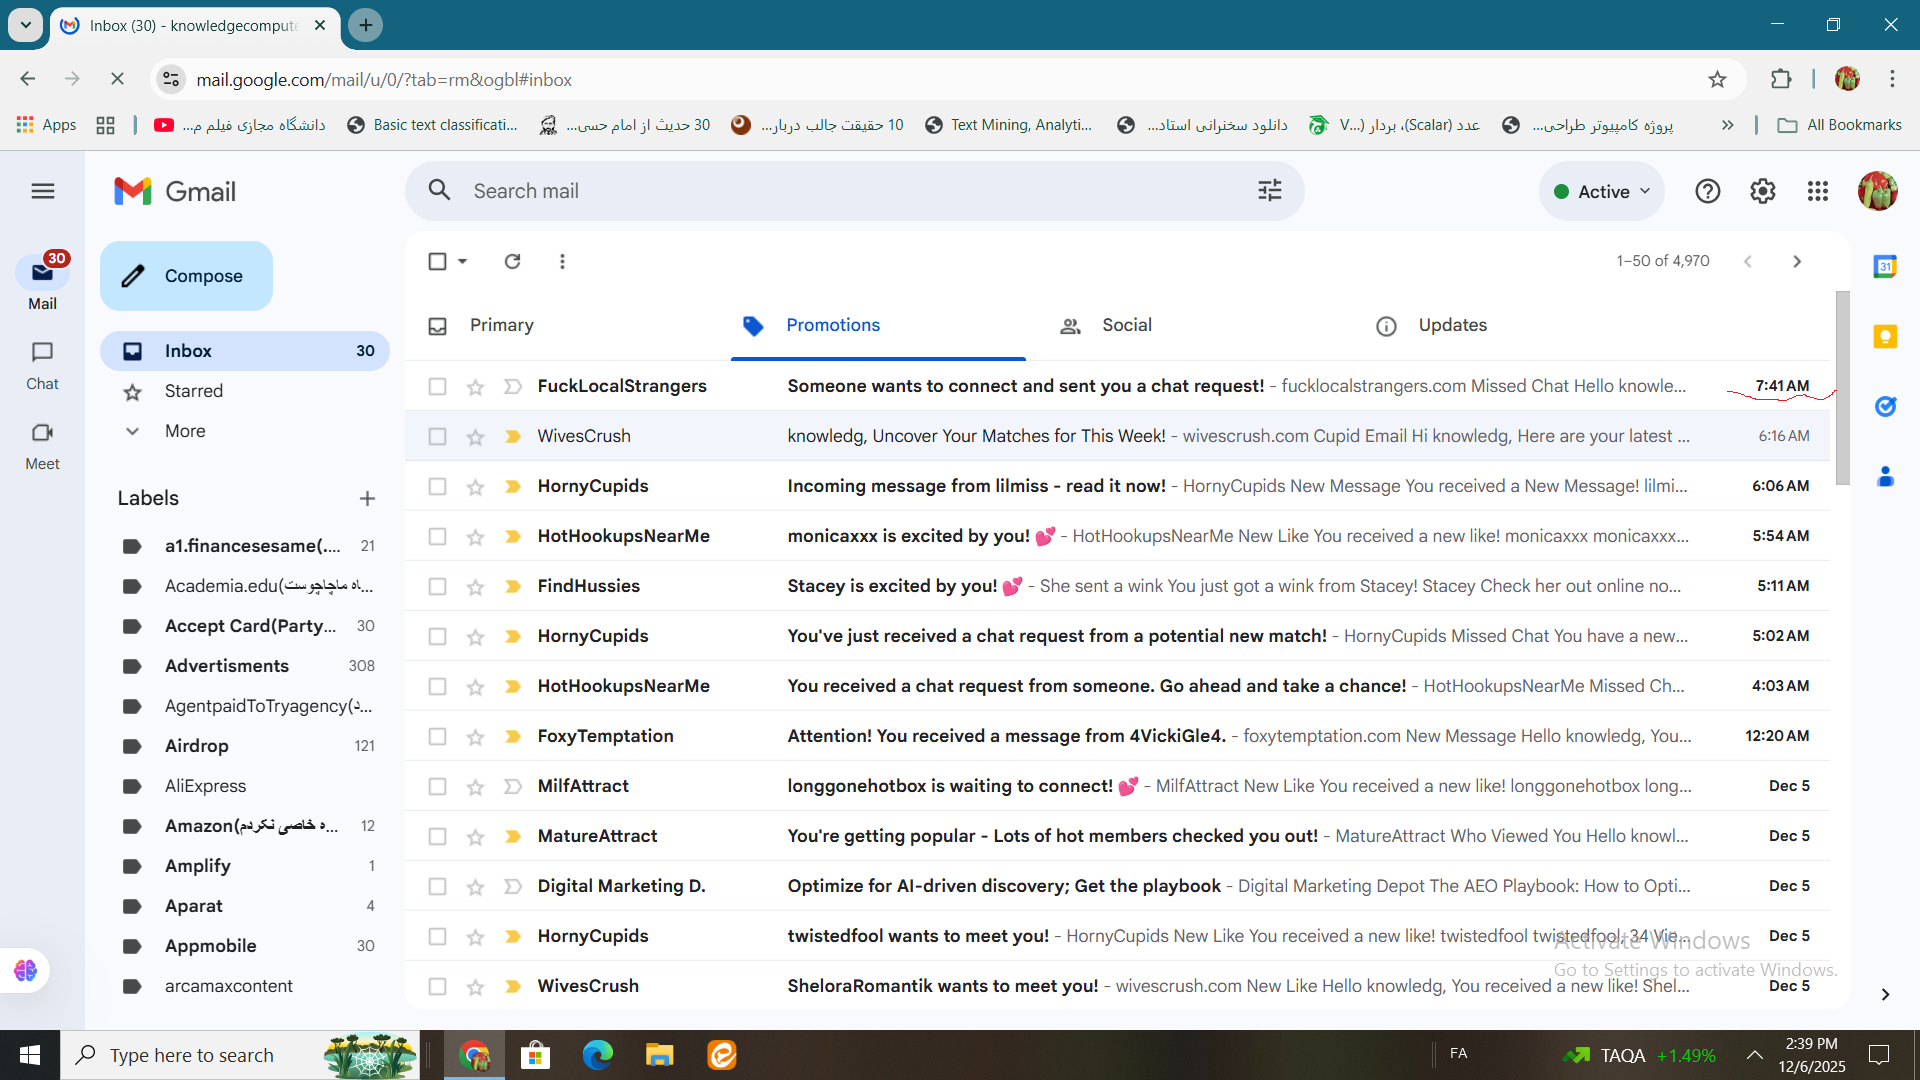The width and height of the screenshot is (1920, 1080).
Task: Click the Compose button
Action: [x=186, y=276]
